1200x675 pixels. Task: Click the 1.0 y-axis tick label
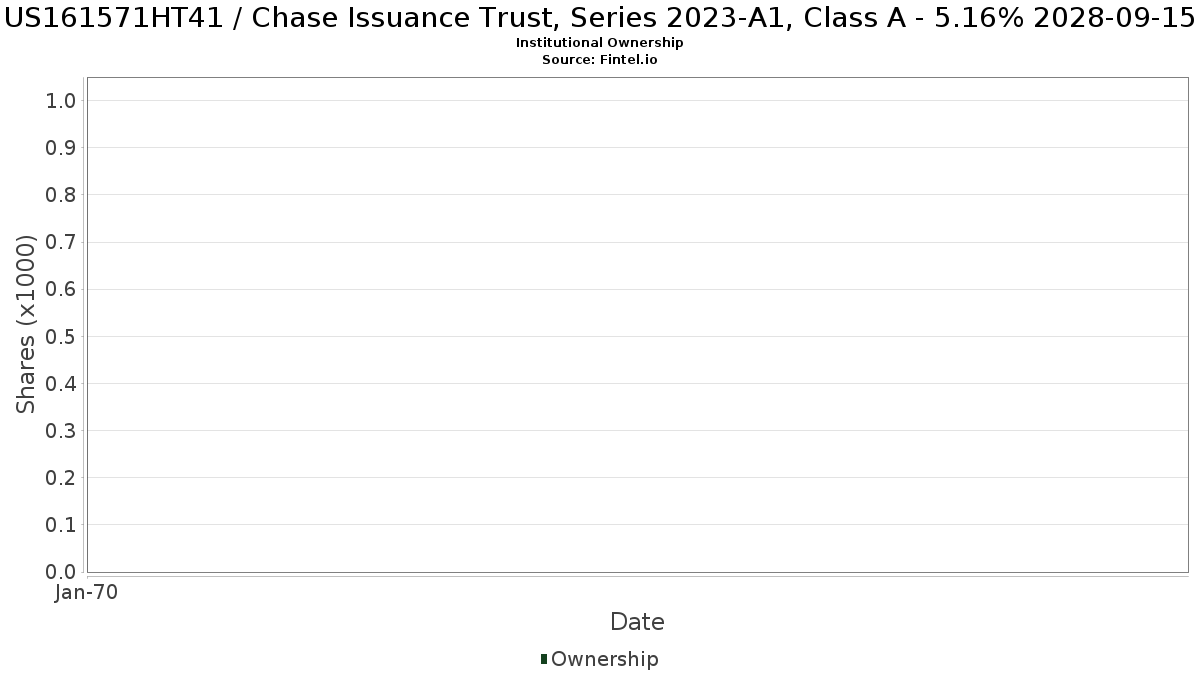point(61,101)
